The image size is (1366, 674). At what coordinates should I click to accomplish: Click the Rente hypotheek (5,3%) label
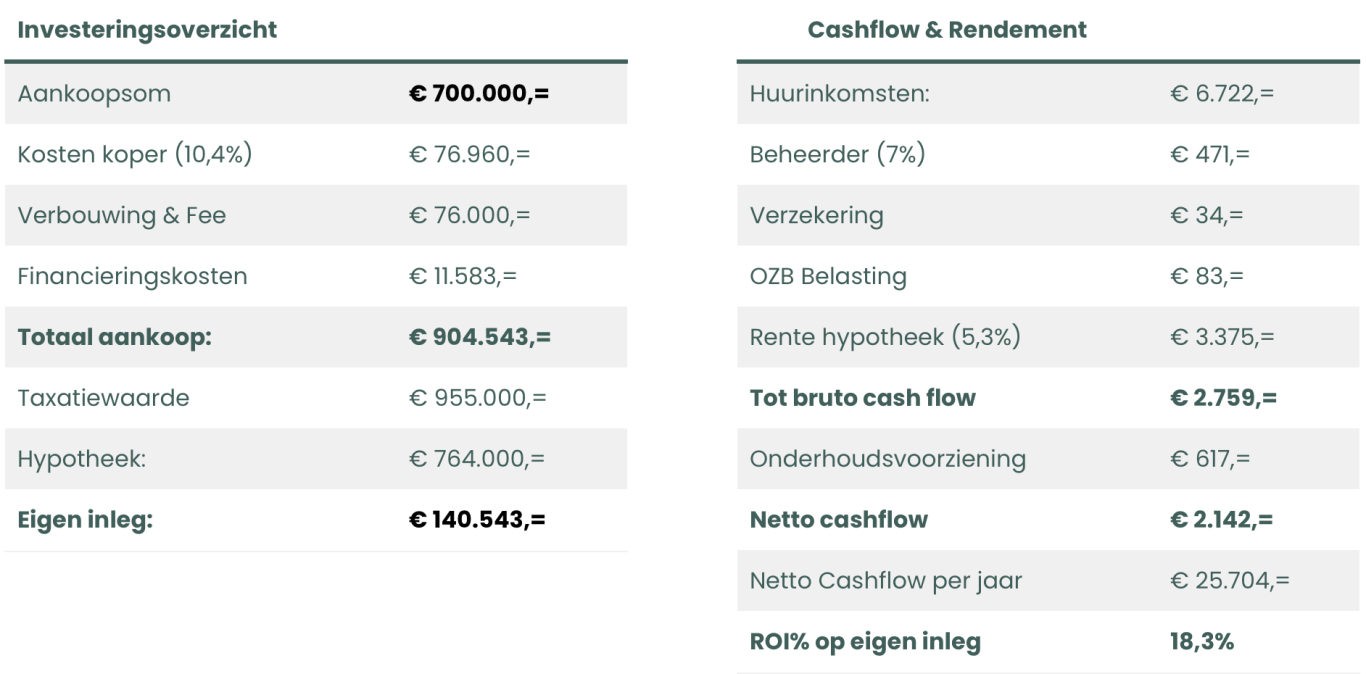885,337
